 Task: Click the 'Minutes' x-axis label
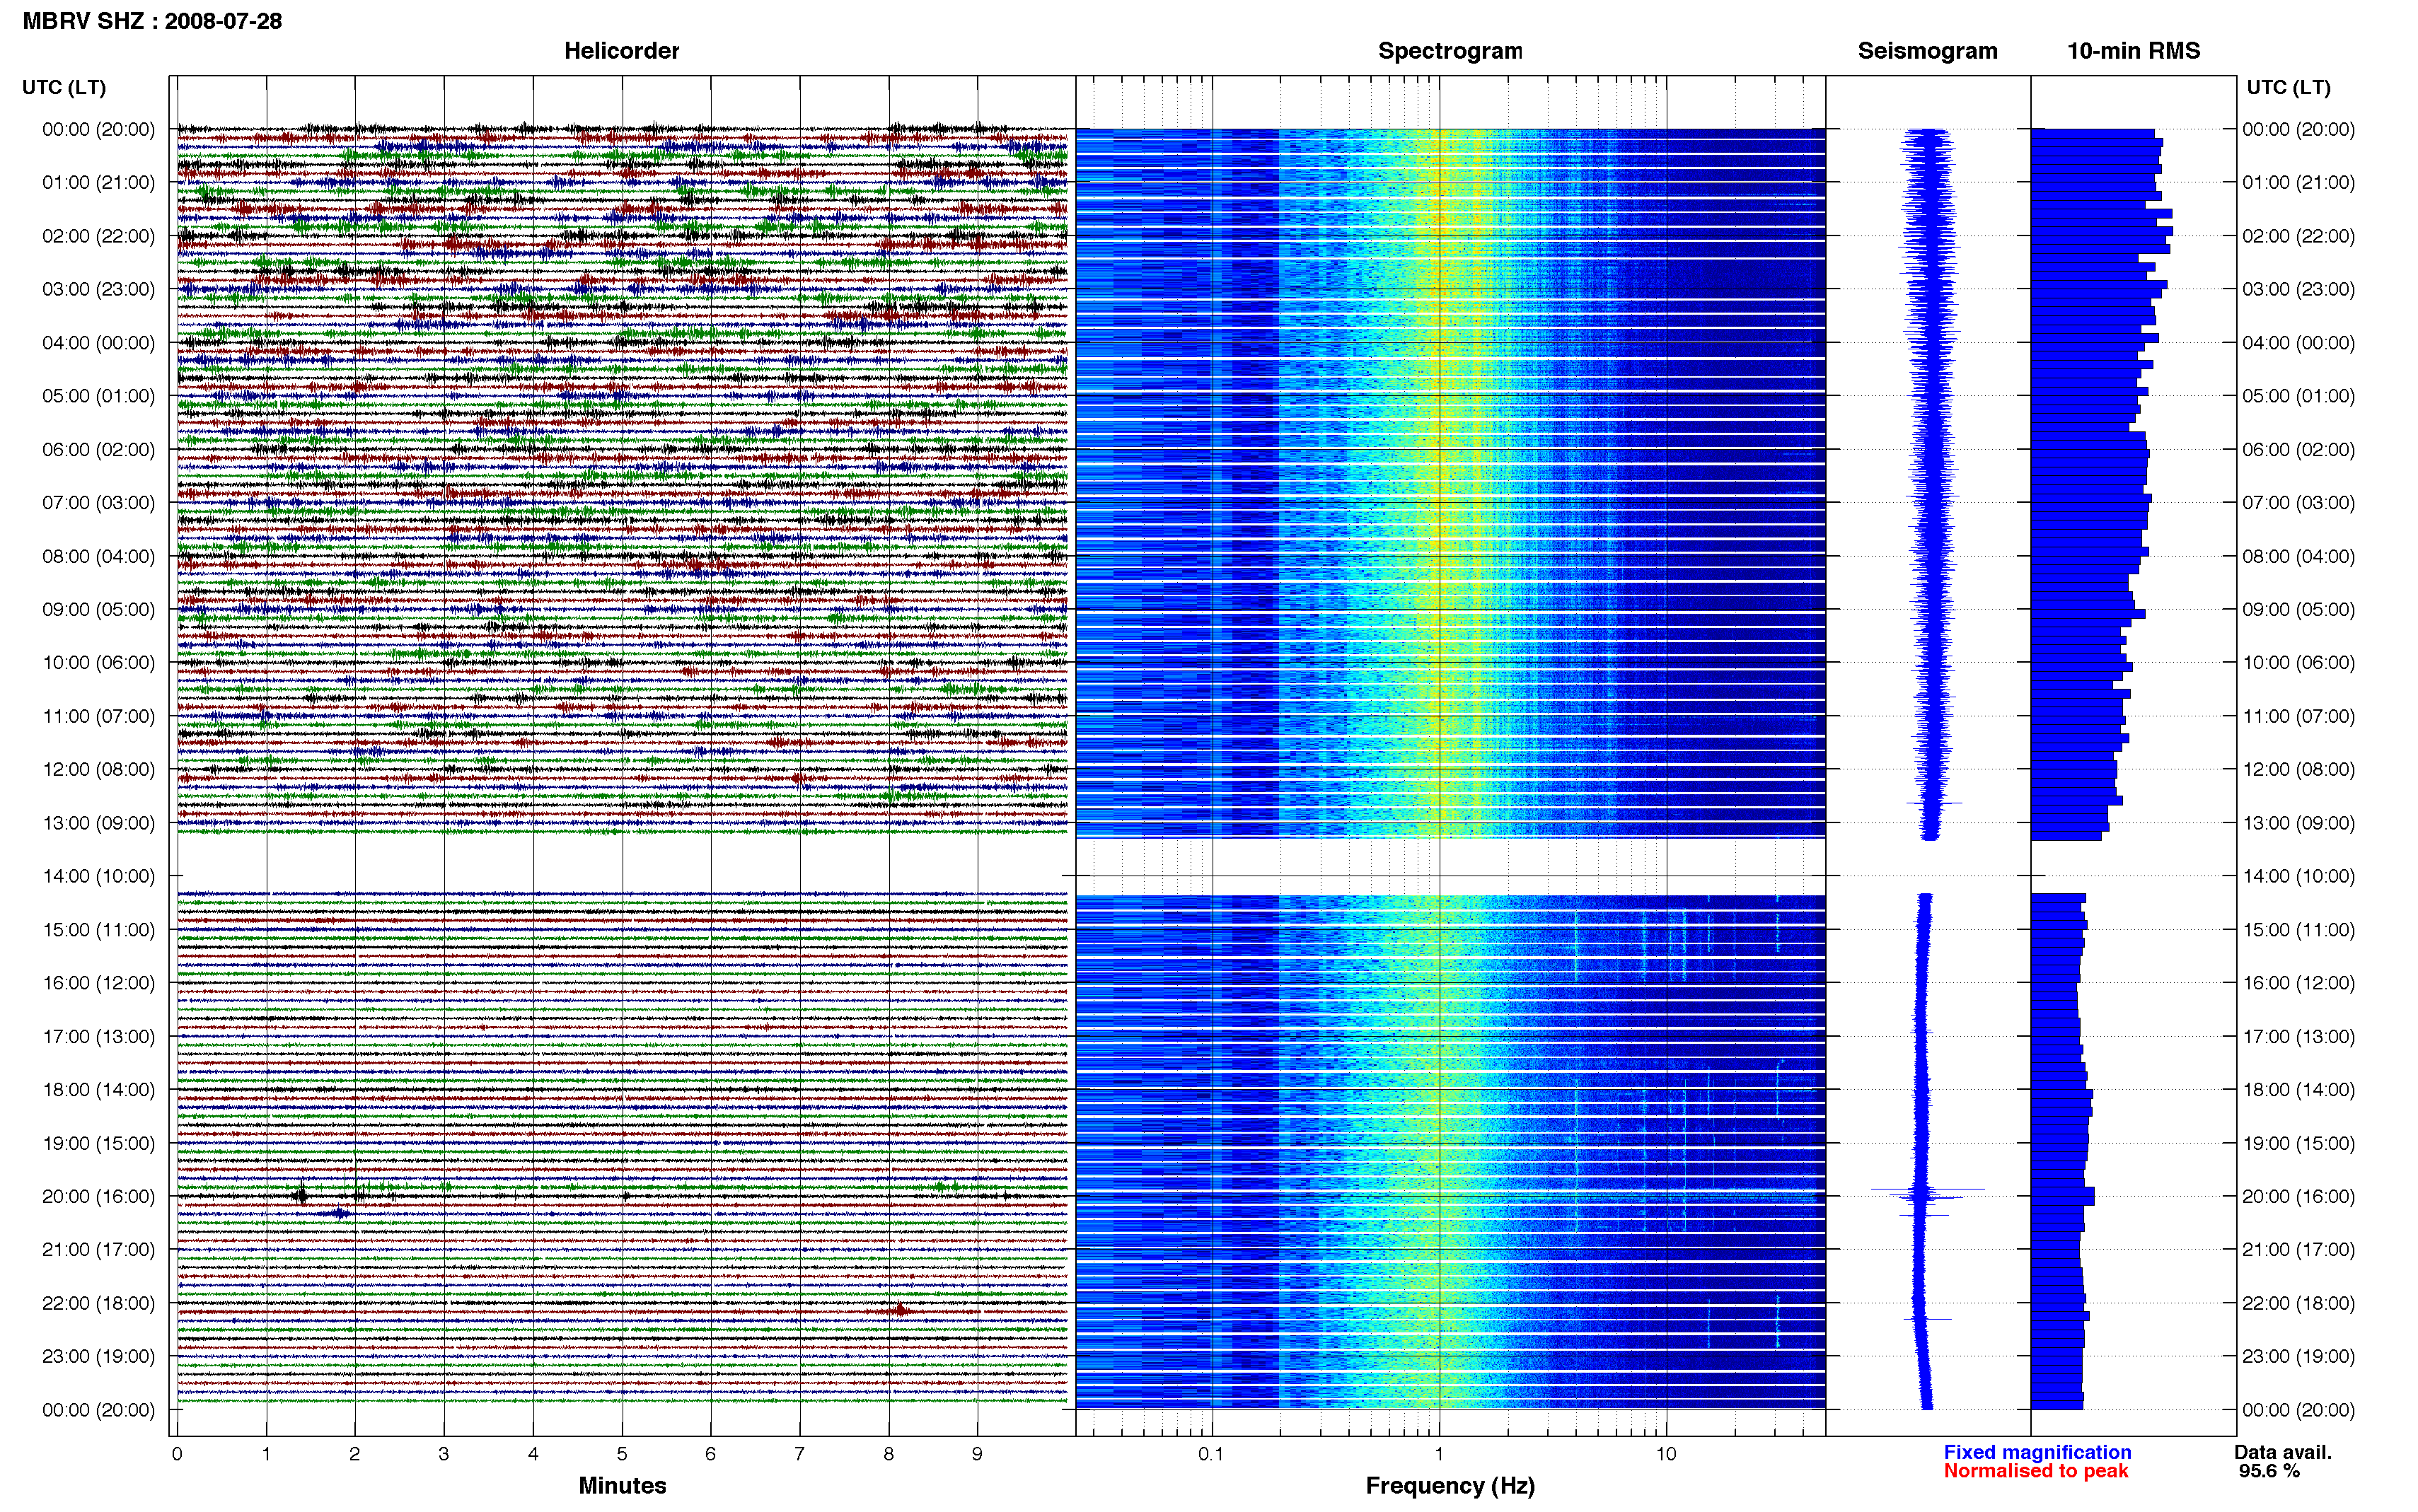tap(622, 1485)
